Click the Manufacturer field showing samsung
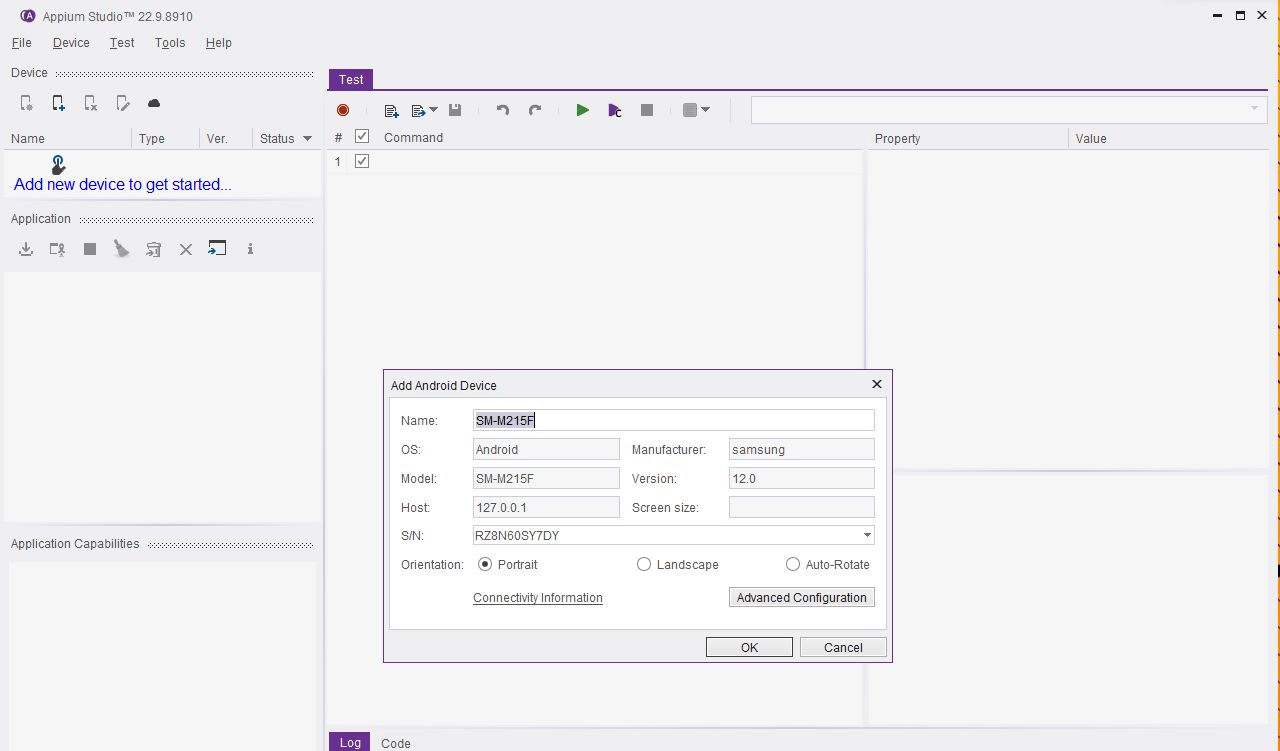 (802, 449)
